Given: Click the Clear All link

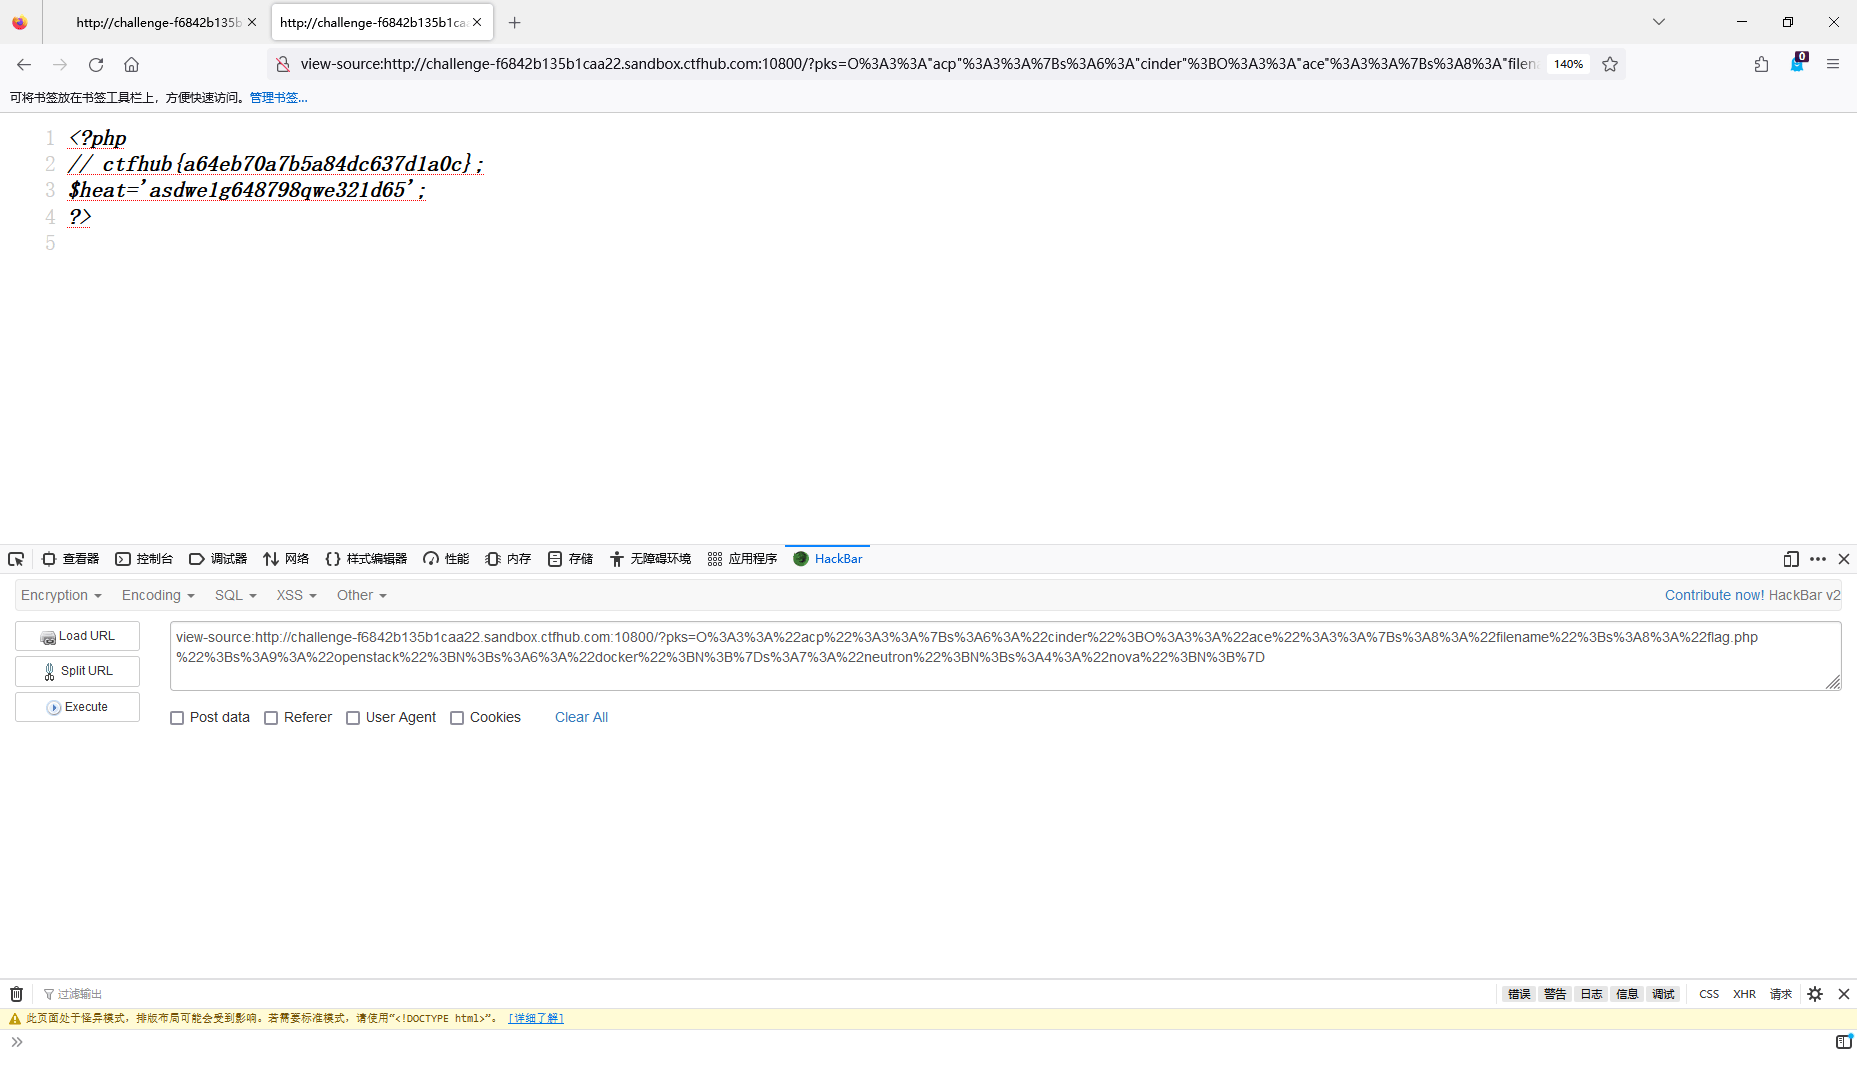Looking at the screenshot, I should tap(581, 717).
